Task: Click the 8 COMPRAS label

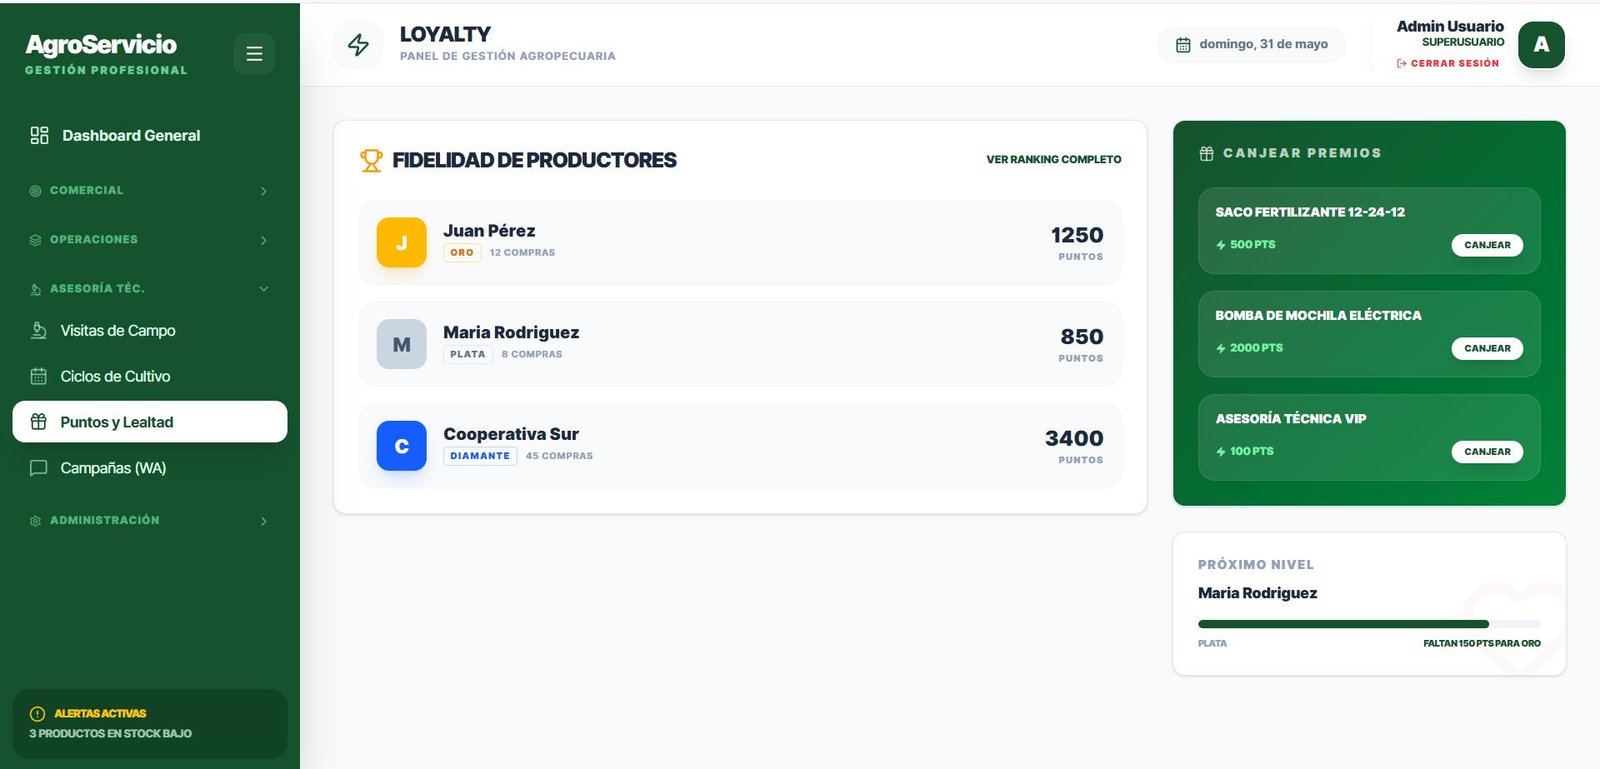Action: [532, 355]
